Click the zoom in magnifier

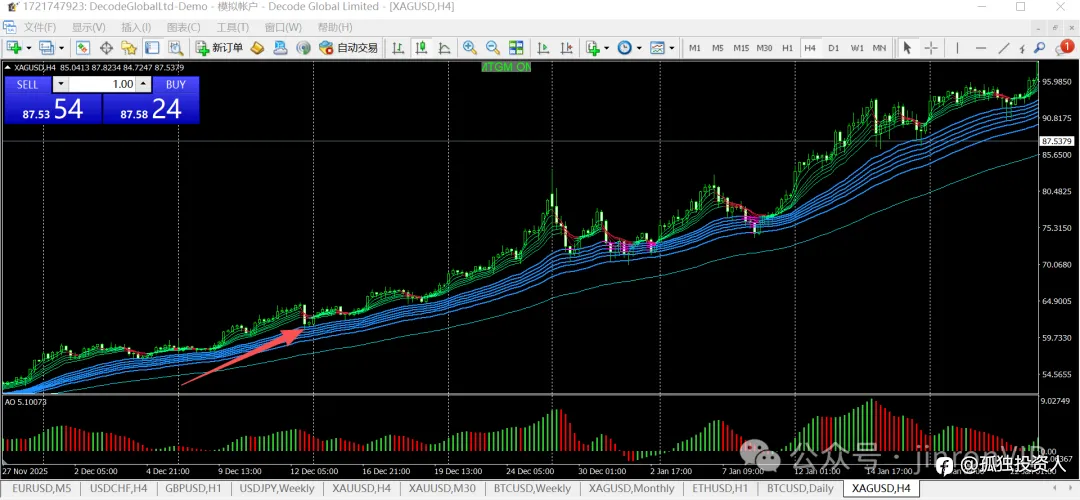tap(470, 48)
